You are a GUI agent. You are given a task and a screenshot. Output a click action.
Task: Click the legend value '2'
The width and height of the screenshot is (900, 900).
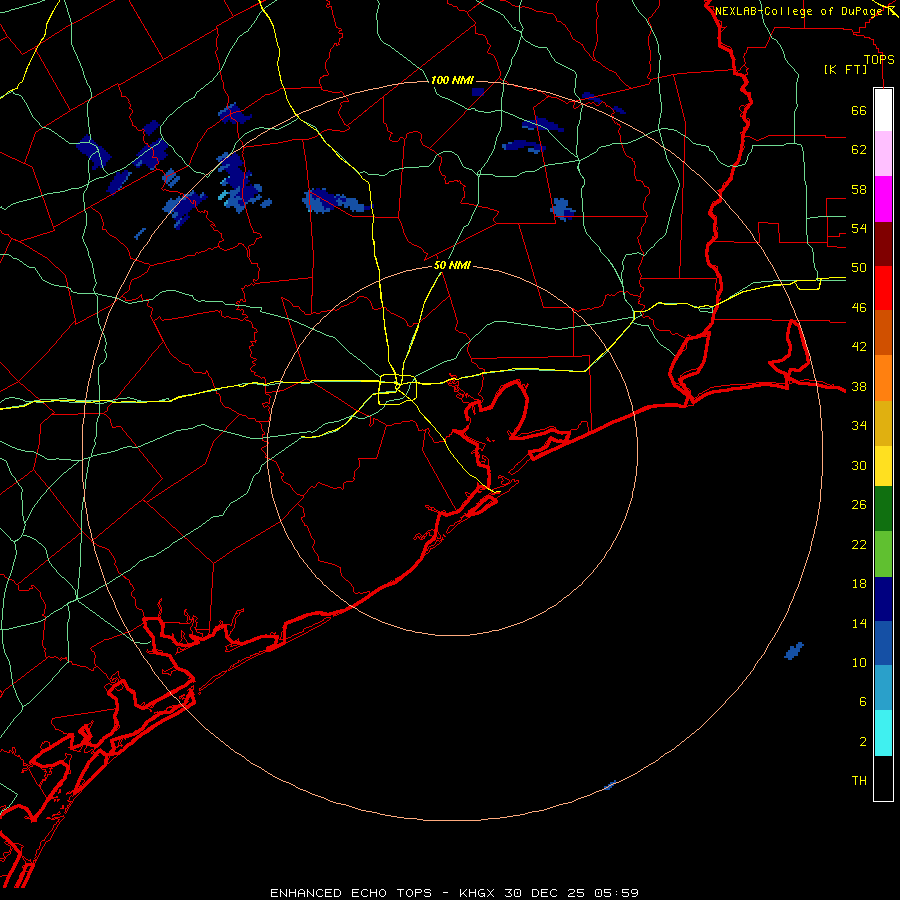[x=862, y=742]
